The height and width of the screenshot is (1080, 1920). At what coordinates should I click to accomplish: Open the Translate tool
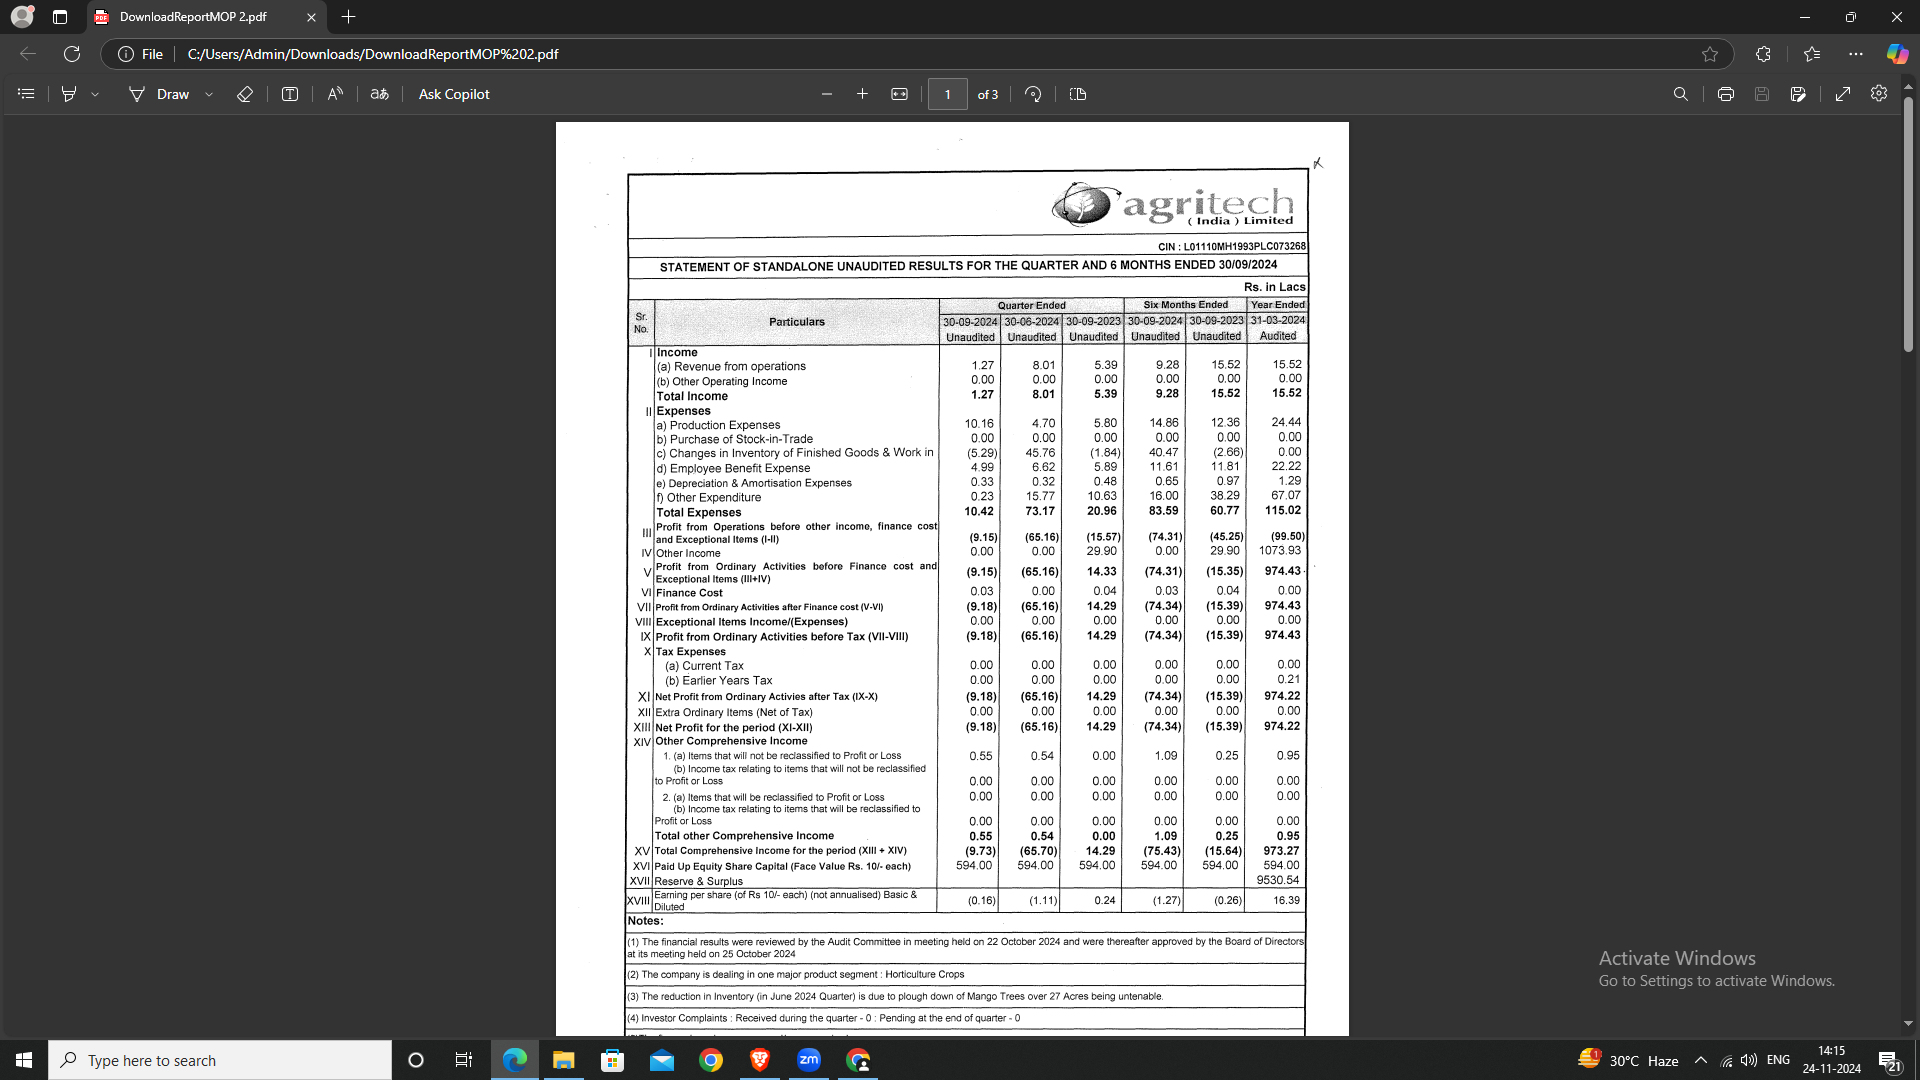(x=380, y=94)
